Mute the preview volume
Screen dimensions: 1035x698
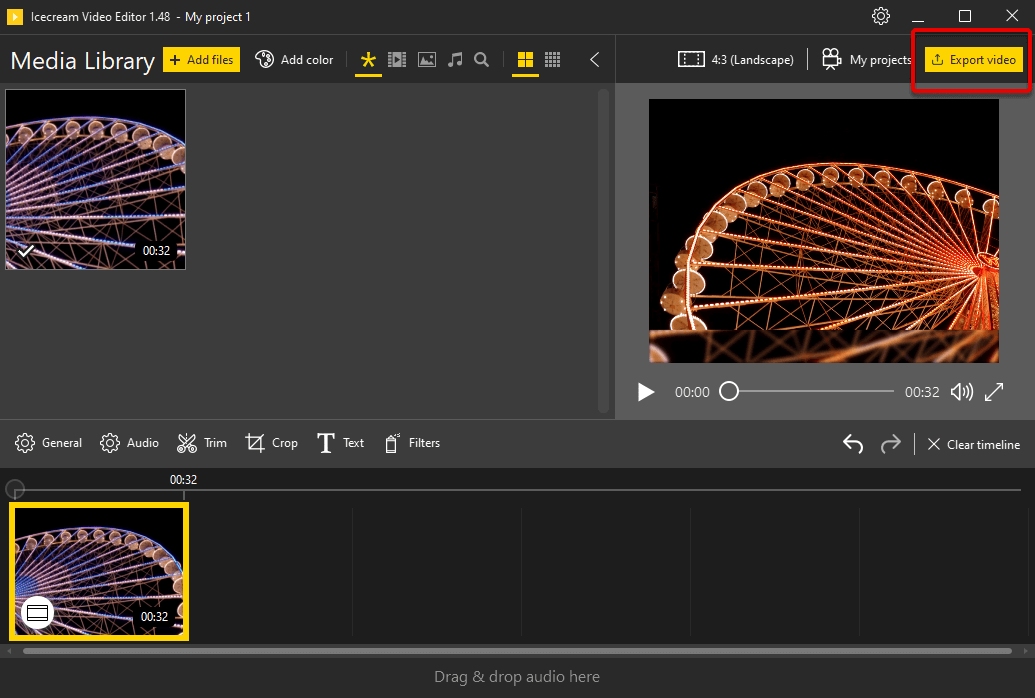coord(962,392)
